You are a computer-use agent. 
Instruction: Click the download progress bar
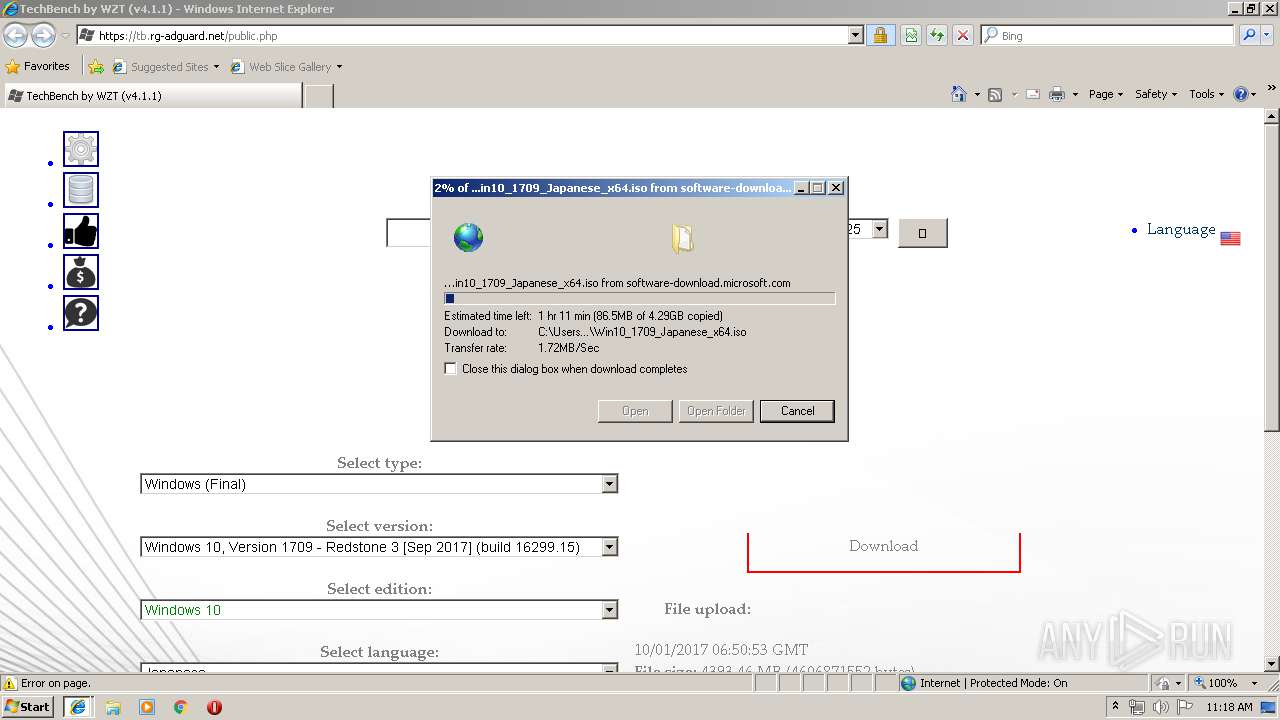click(x=639, y=298)
